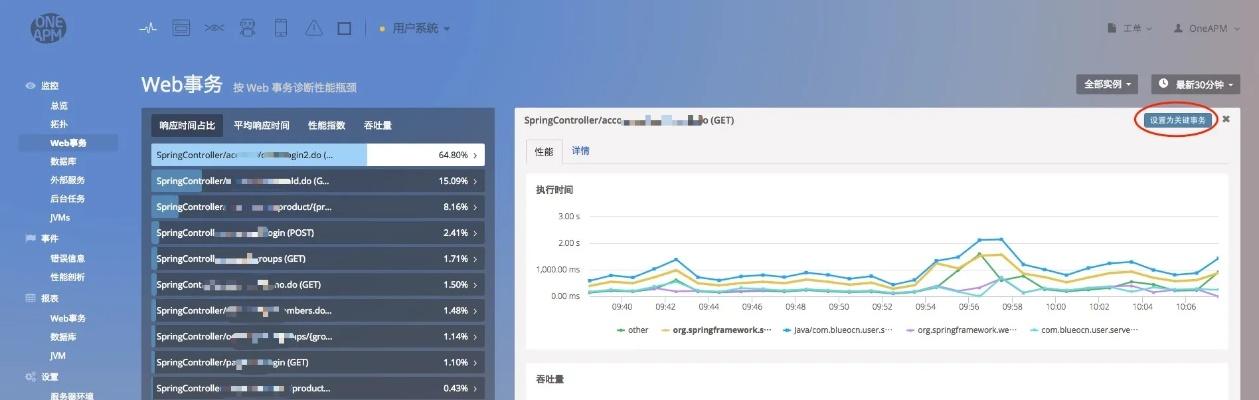The width and height of the screenshot is (1259, 400).
Task: Open the 全部实例 instance filter dropdown
Action: coord(1109,85)
